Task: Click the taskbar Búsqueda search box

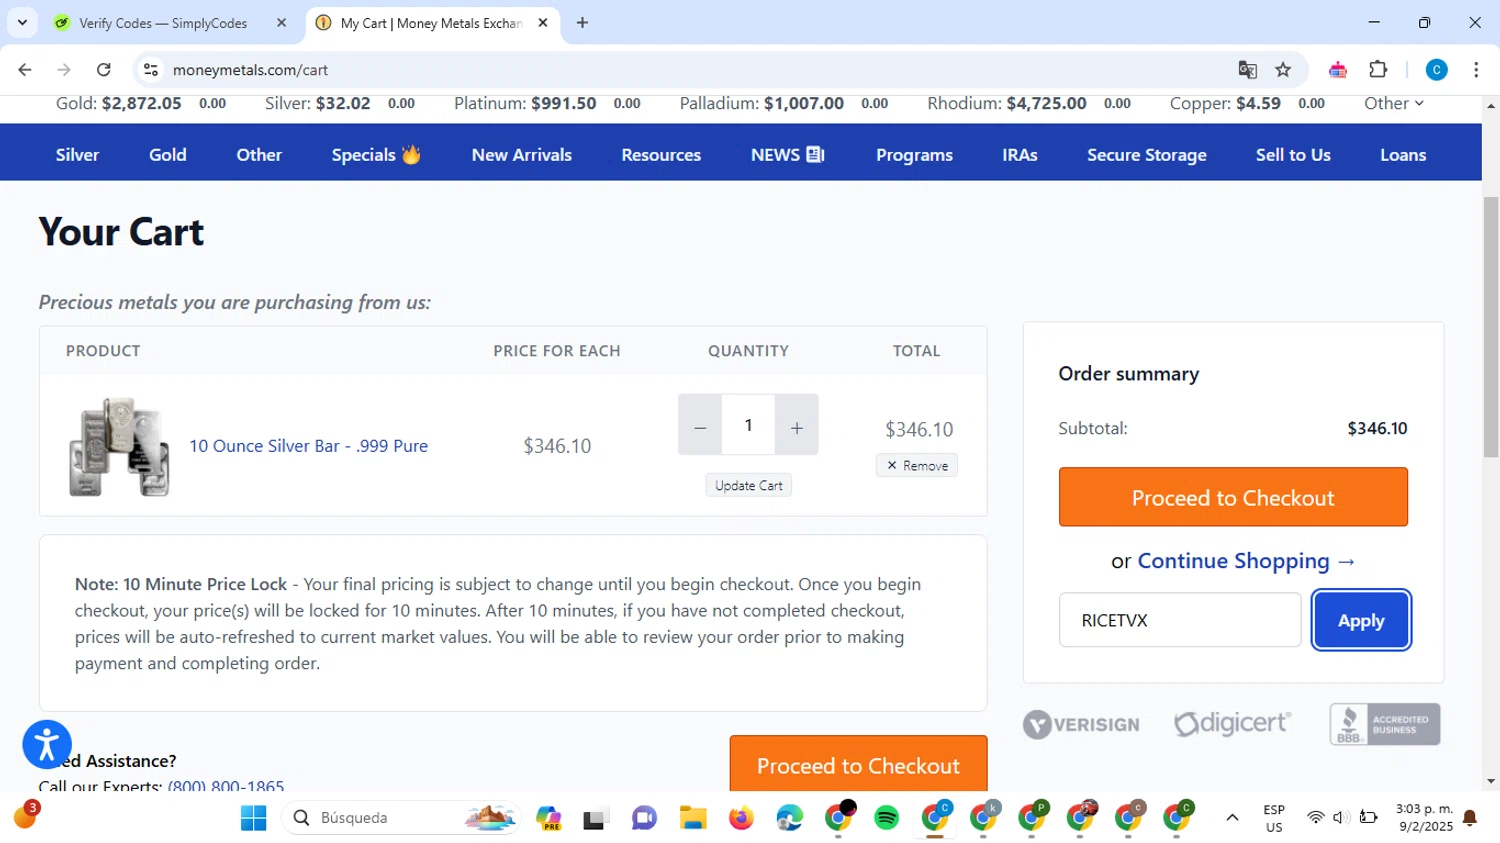Action: pyautogui.click(x=401, y=818)
